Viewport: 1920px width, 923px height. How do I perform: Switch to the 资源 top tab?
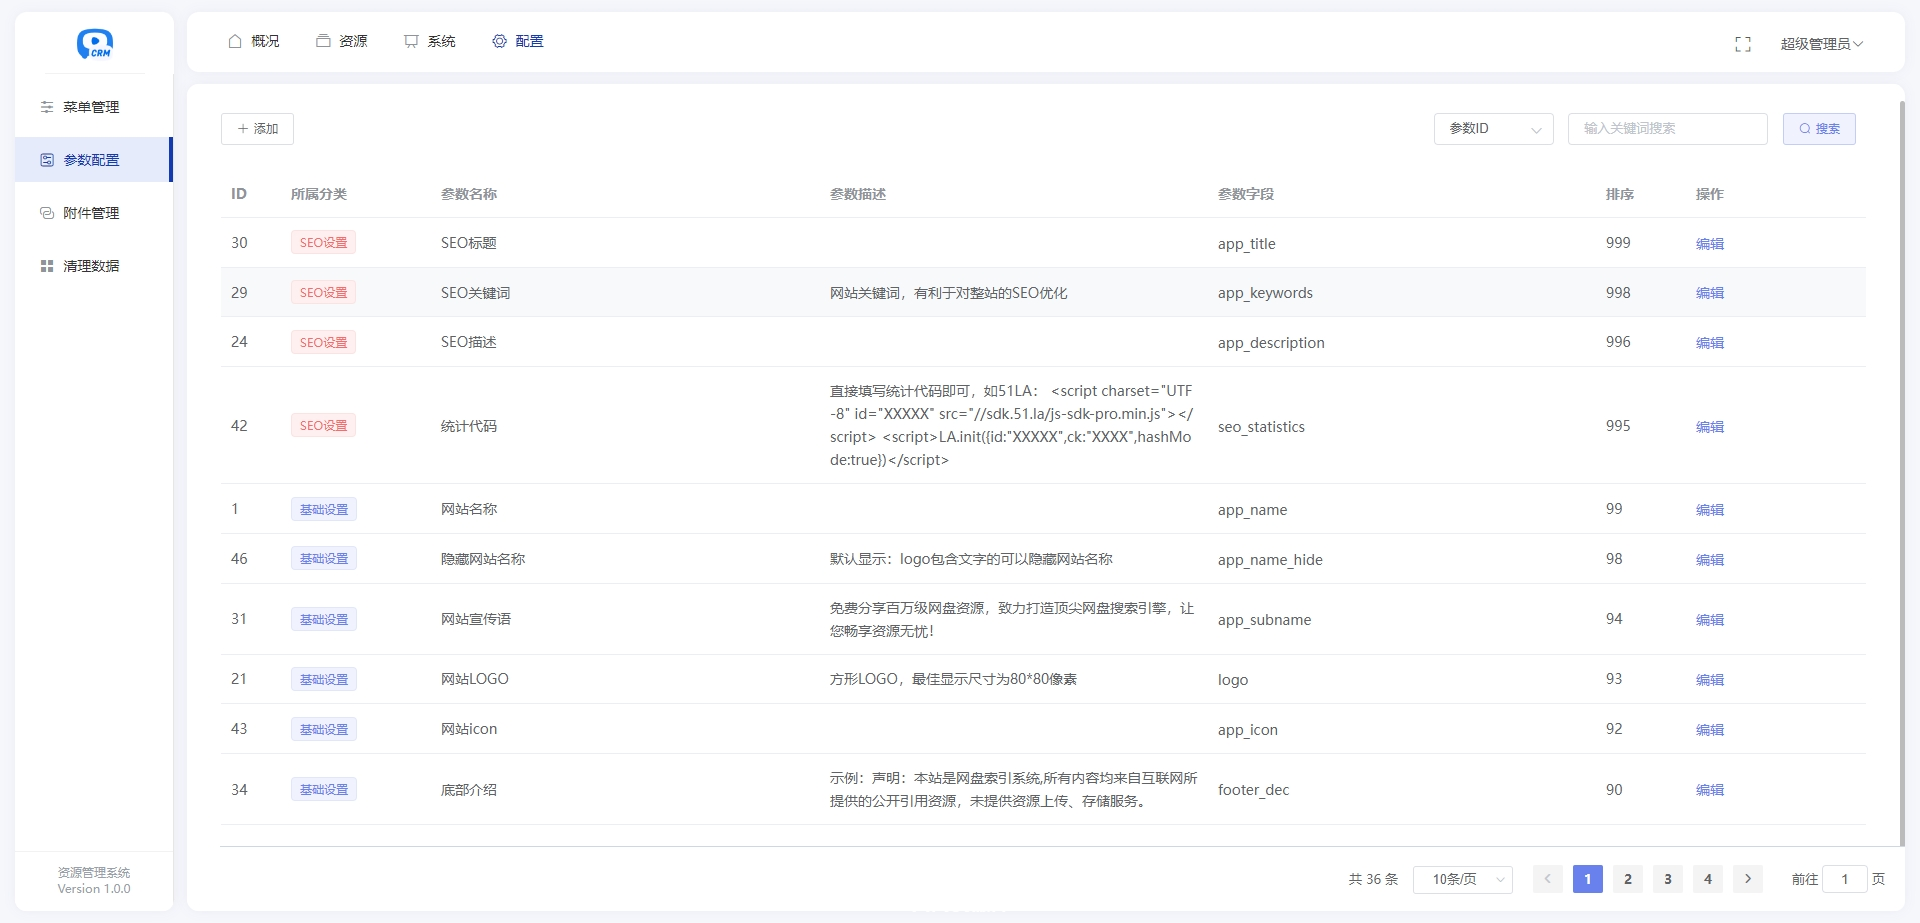342,41
